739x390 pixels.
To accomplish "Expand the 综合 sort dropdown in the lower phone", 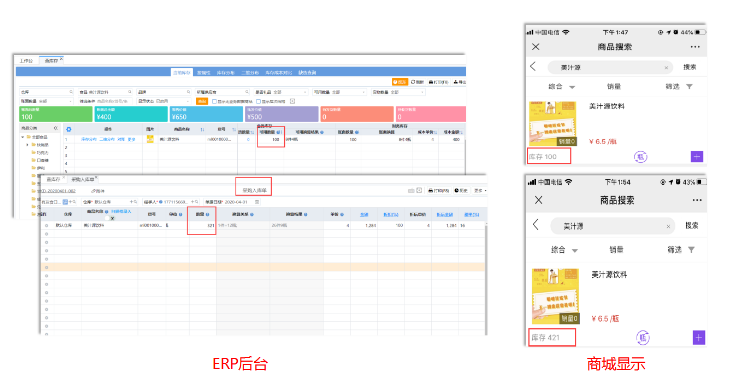I will click(x=564, y=250).
